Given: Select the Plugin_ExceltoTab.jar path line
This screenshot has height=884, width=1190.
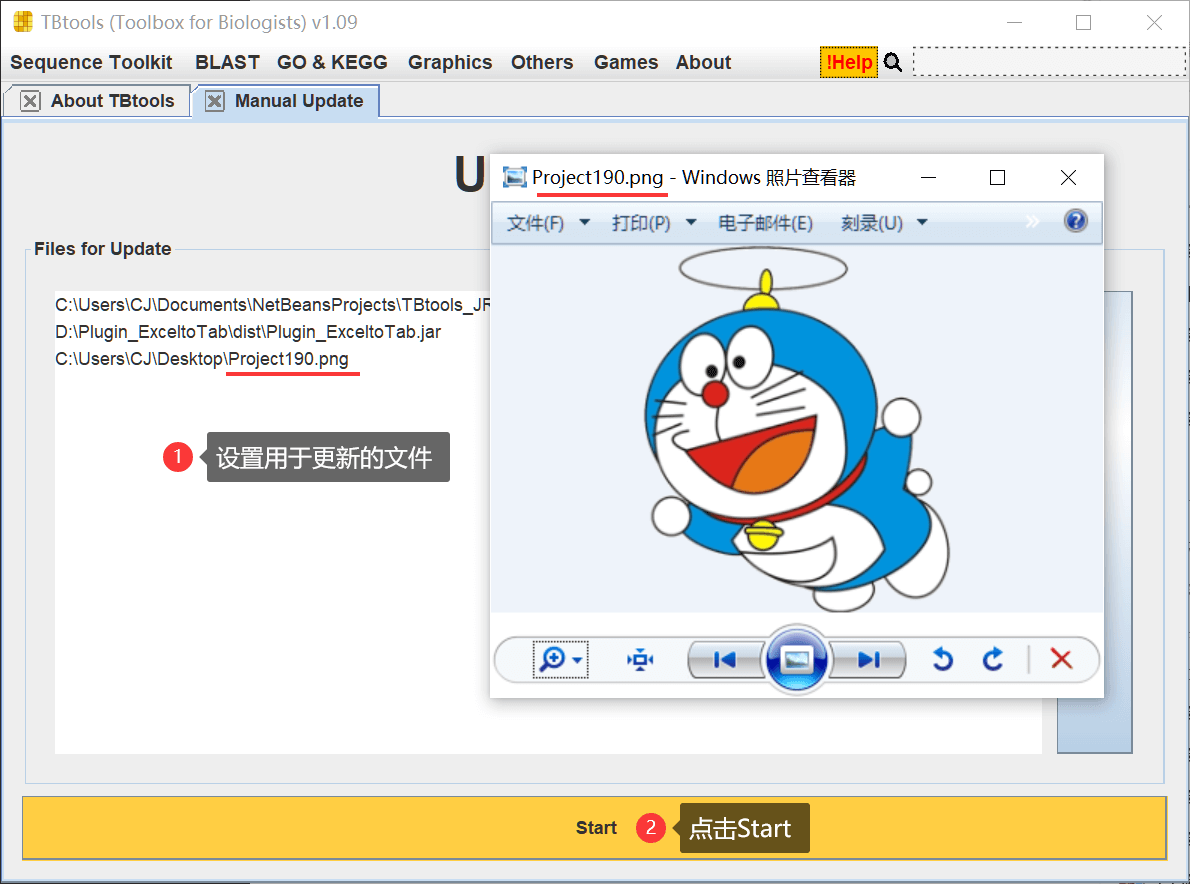Looking at the screenshot, I should (x=248, y=332).
